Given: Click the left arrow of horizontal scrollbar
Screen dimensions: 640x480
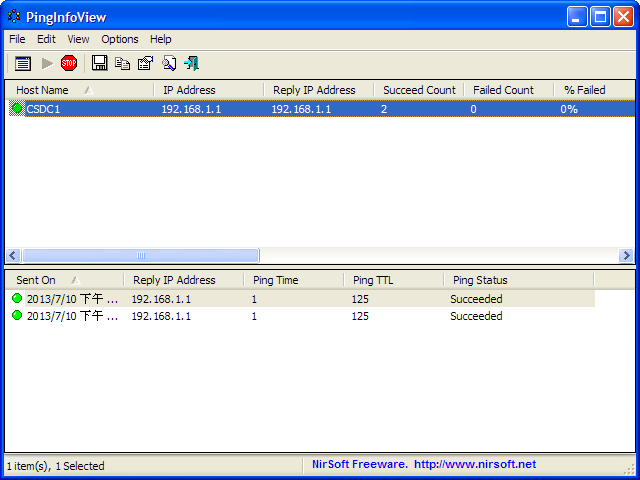Looking at the screenshot, I should tap(13, 256).
